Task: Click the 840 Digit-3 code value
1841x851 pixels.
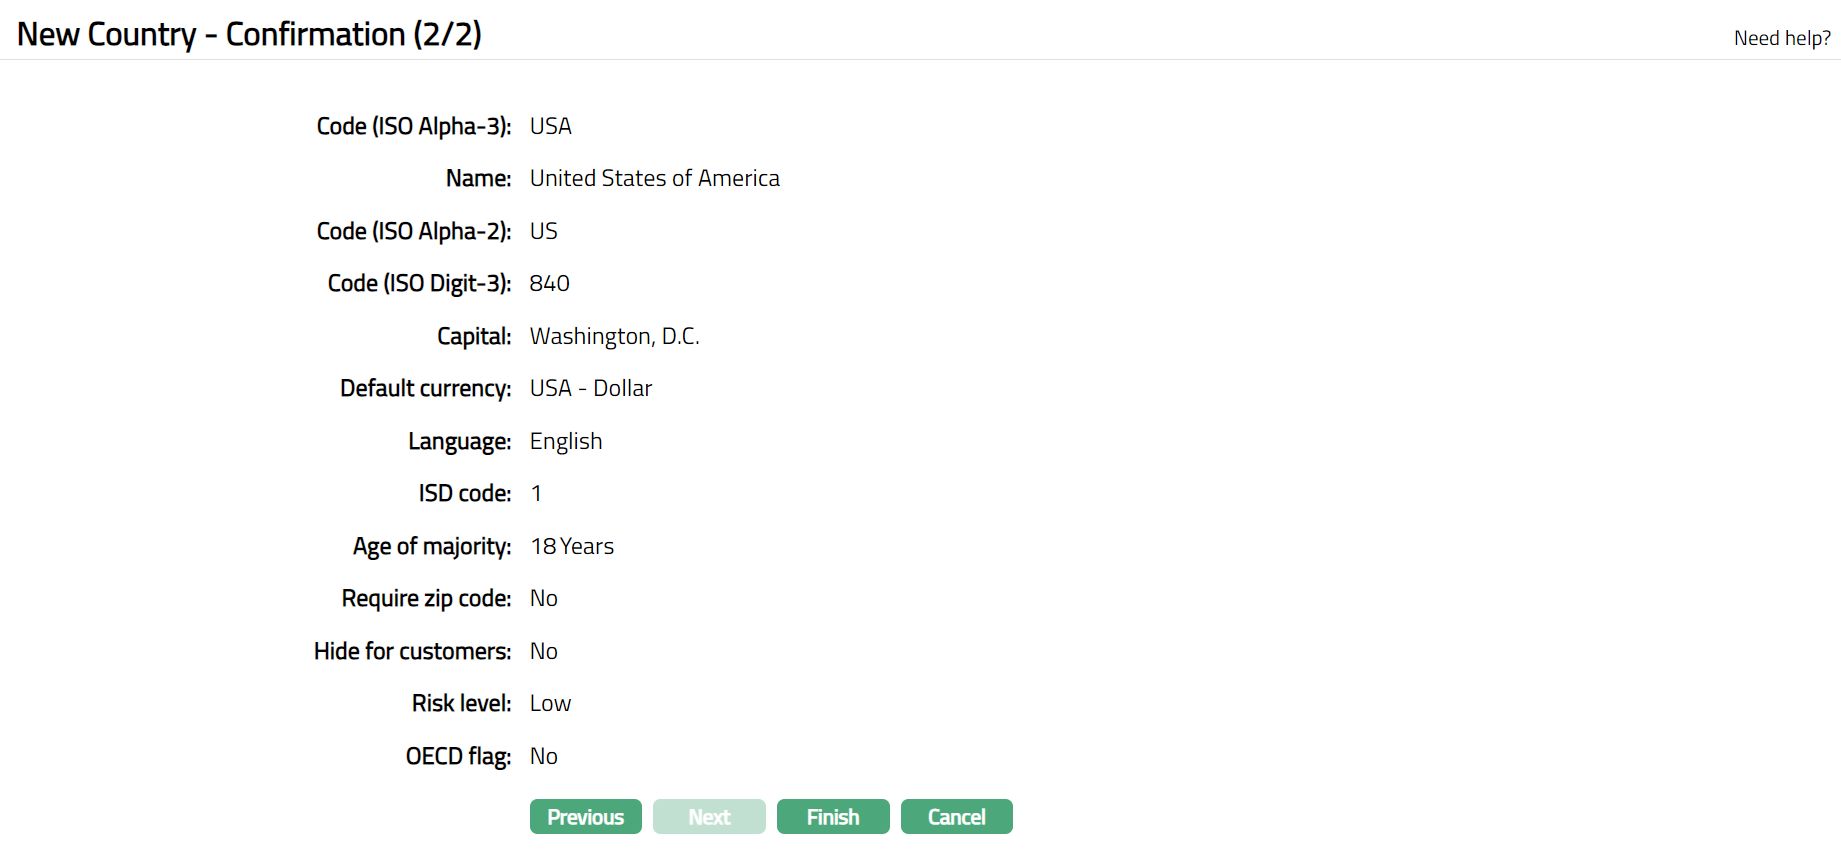Action: click(549, 284)
